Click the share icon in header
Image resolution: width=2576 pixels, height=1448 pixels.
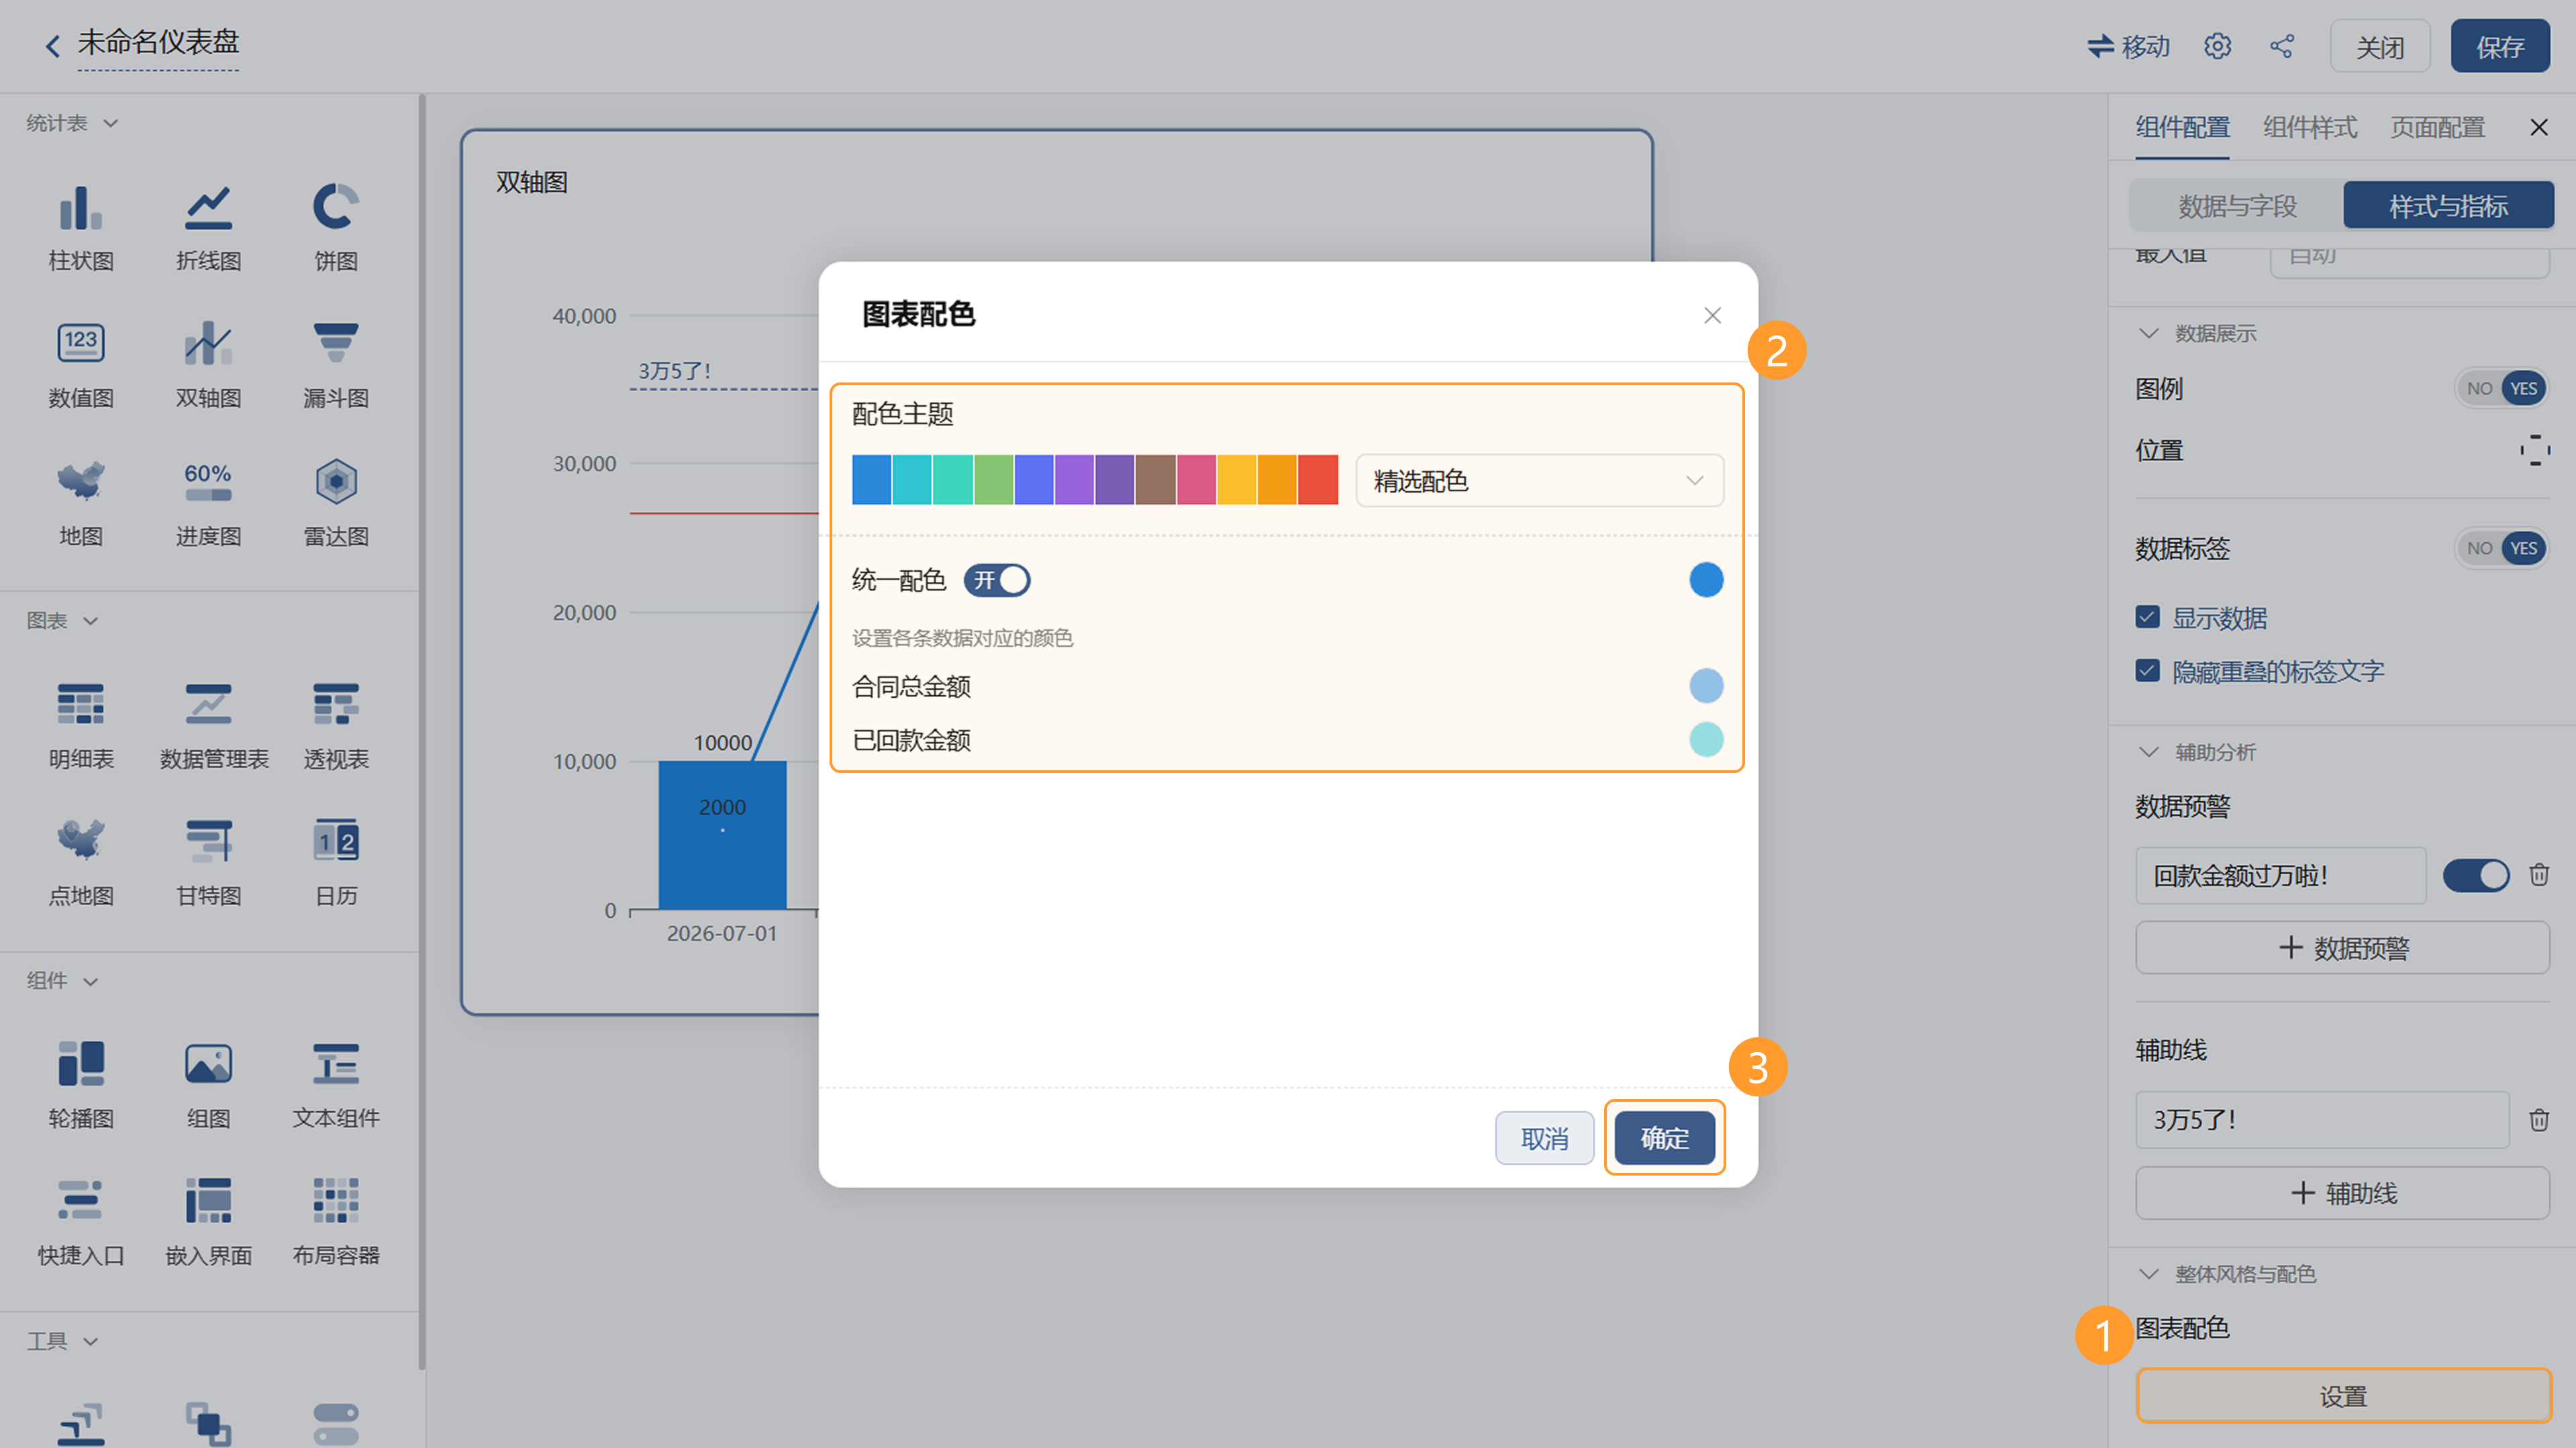[x=2282, y=46]
